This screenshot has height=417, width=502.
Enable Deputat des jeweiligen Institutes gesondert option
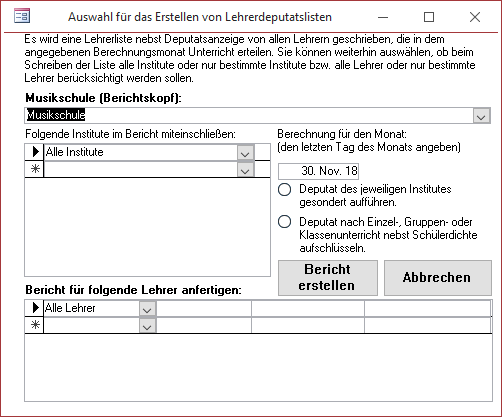click(285, 190)
